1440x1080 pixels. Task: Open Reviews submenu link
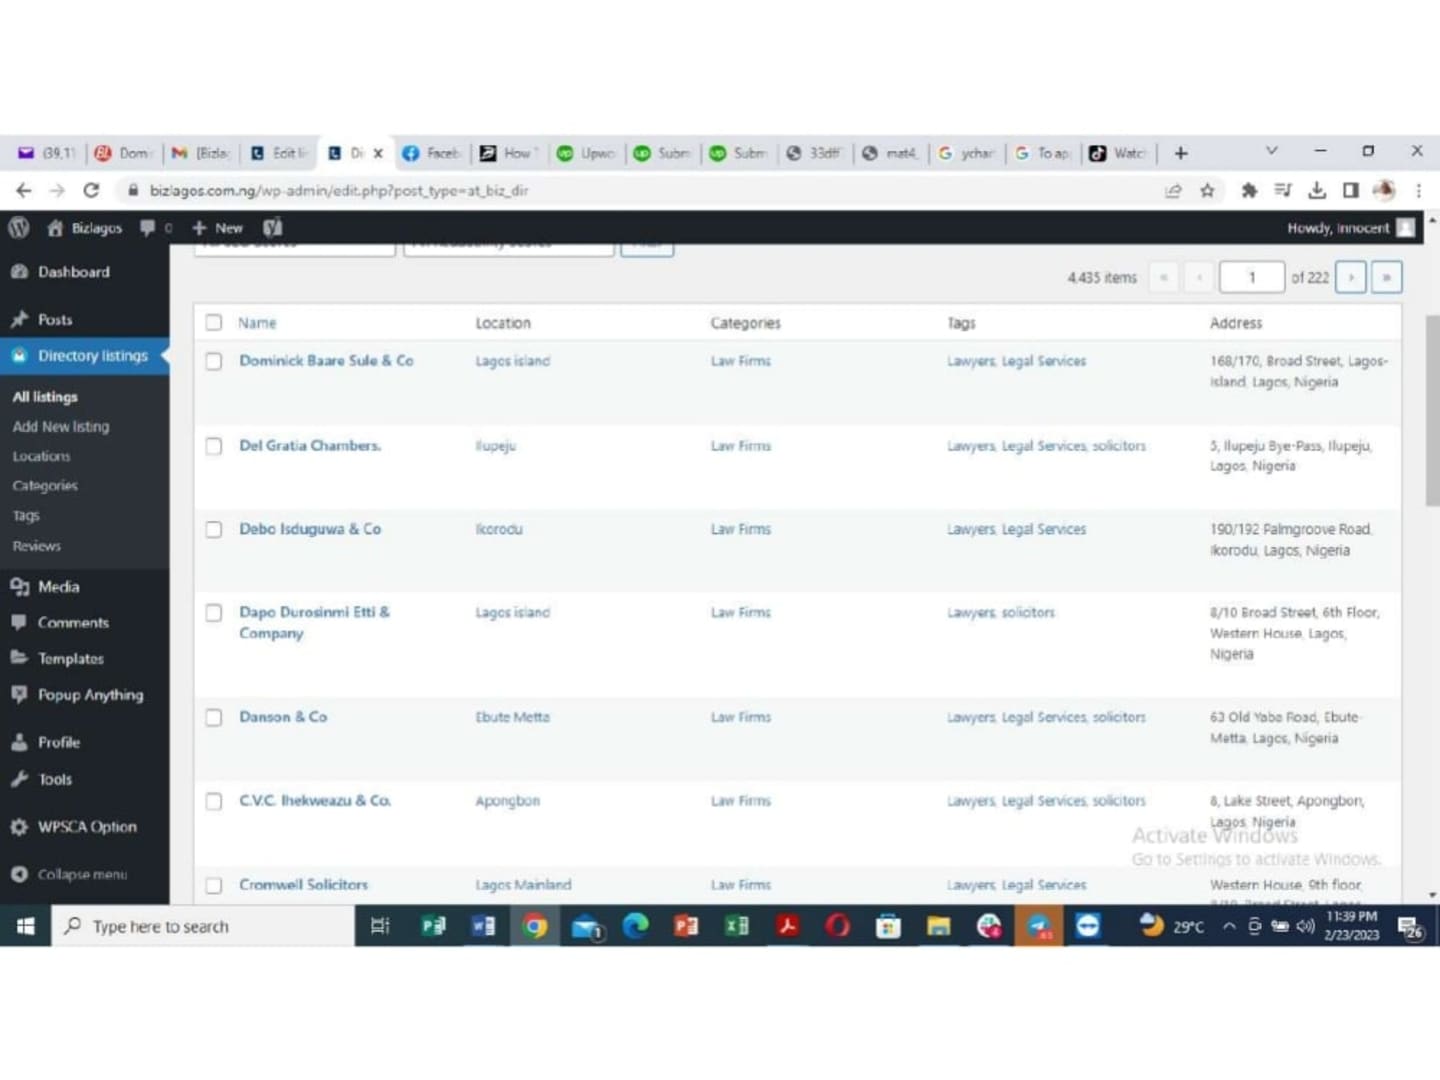[36, 546]
